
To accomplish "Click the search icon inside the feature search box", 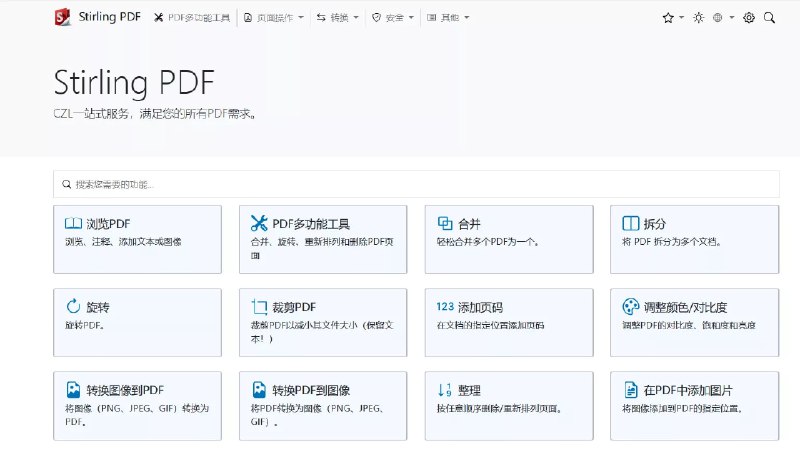I will (67, 184).
